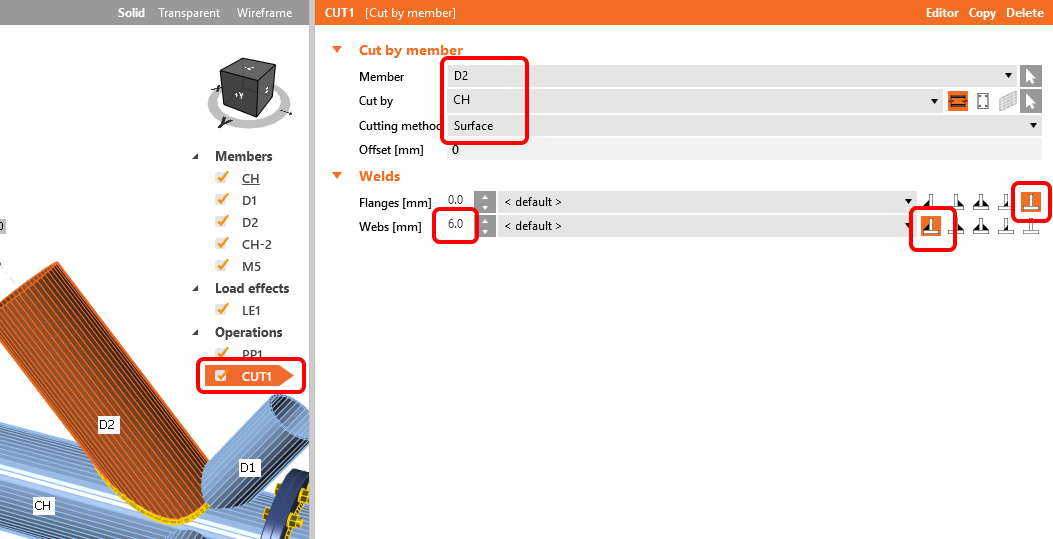Toggle visibility checkbox for member D1
This screenshot has width=1053, height=539.
click(x=222, y=200)
